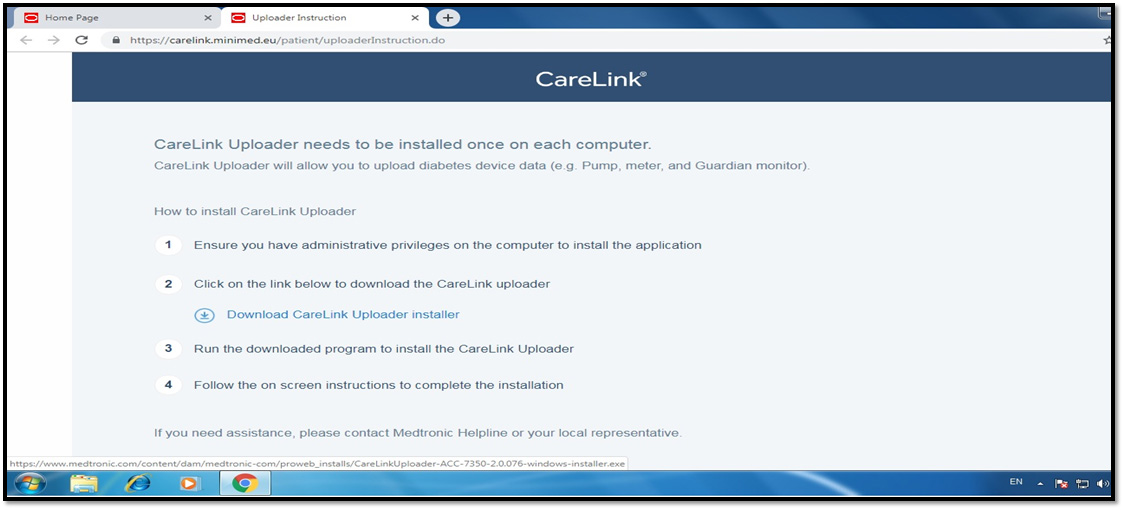Show hidden system tray icons
Viewport: 1124px width, 510px height.
(x=1041, y=484)
